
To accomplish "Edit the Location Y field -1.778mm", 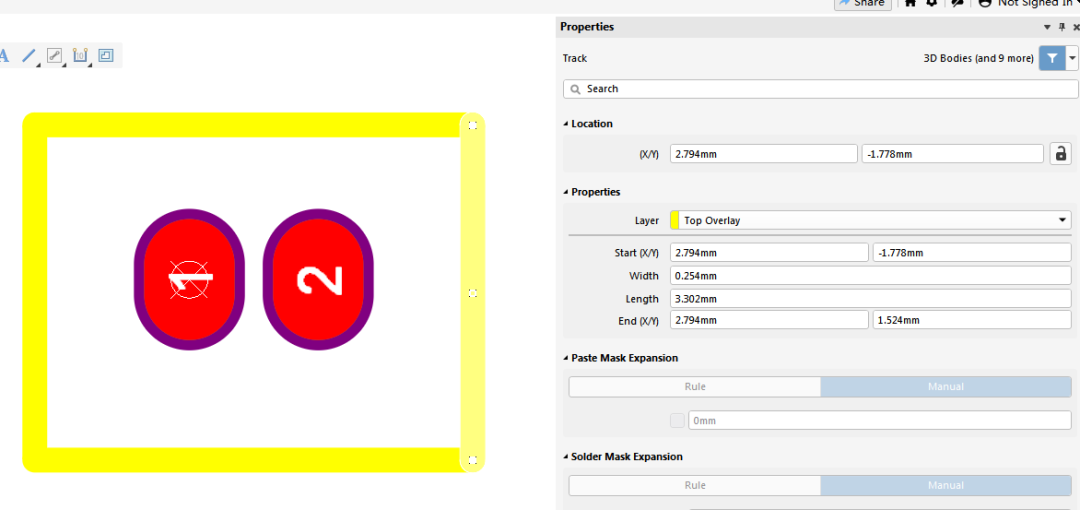I will coord(953,154).
